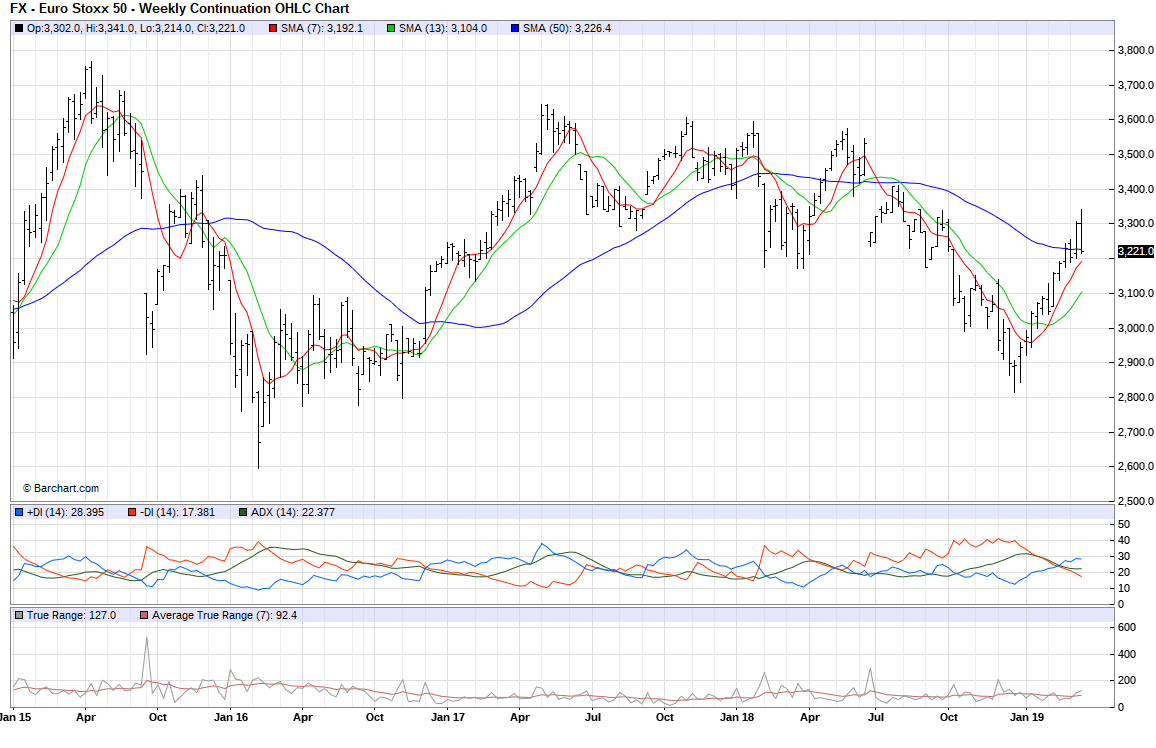Click the blue SMA (50) legend swatch
The image size is (1156, 748).
(514, 28)
